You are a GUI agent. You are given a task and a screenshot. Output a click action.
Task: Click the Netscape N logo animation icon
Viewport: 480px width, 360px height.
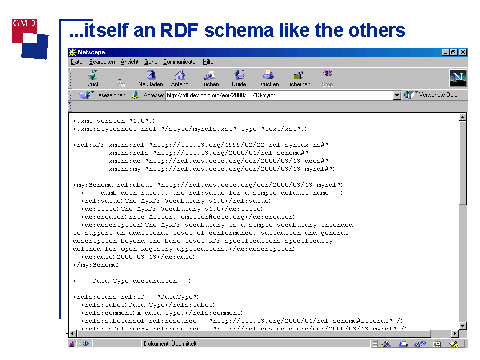458,78
